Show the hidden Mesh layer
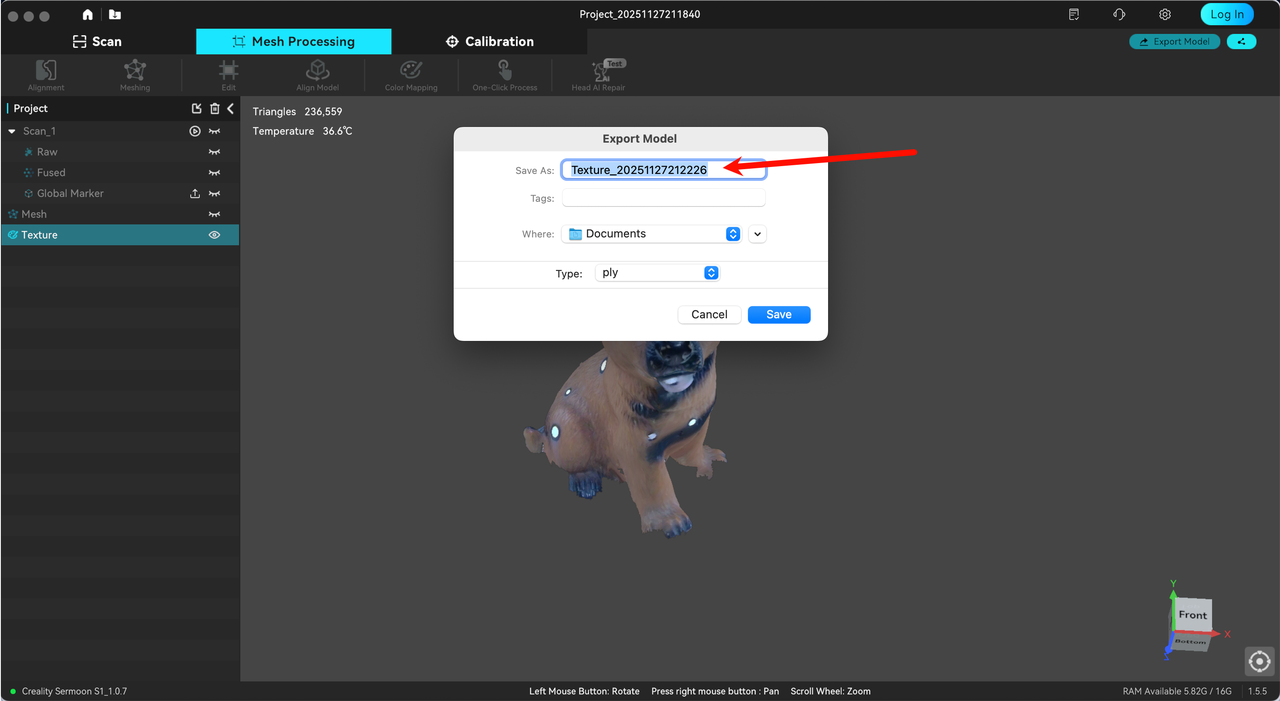This screenshot has height=701, width=1280. 213,213
